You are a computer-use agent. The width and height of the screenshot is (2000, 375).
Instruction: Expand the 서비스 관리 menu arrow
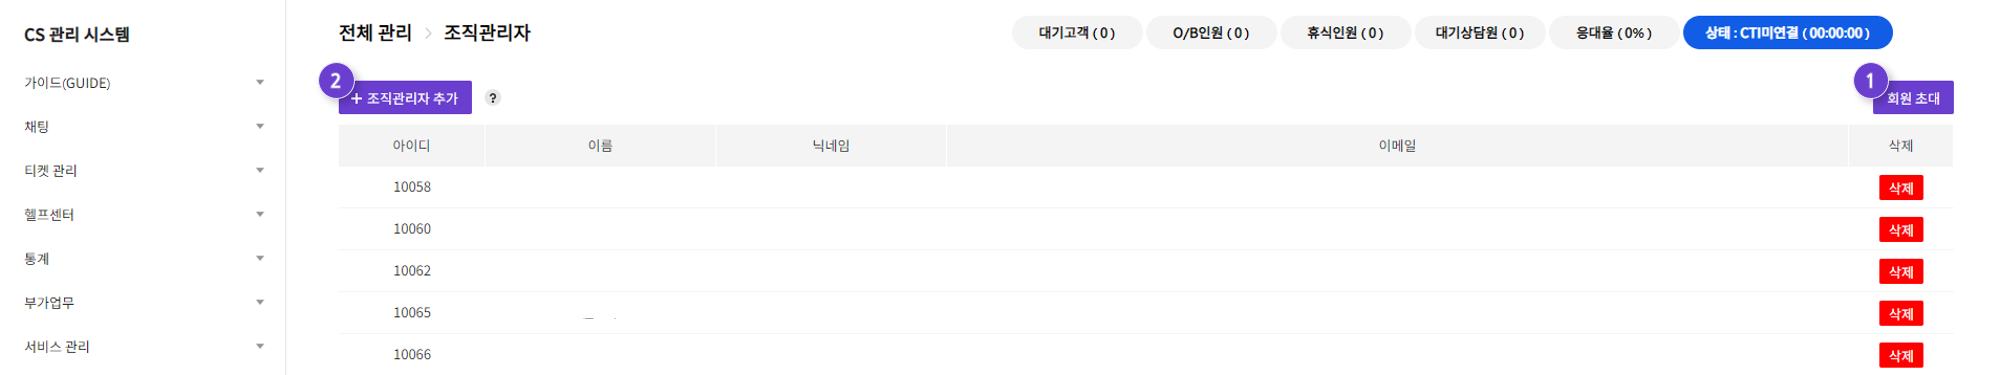pos(260,346)
